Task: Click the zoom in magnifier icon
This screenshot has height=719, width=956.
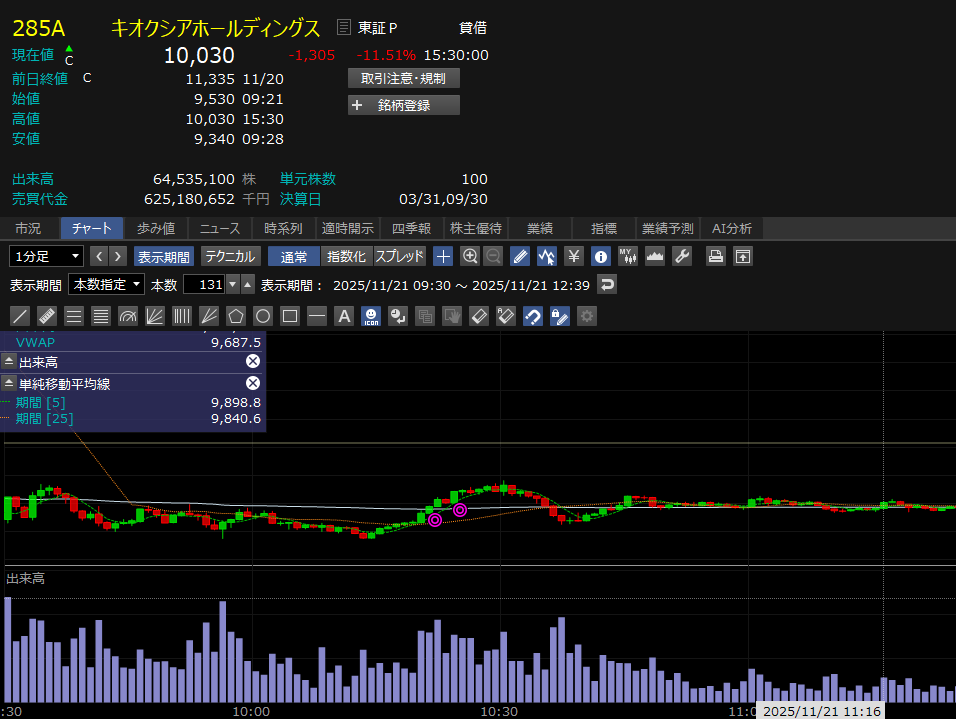Action: click(470, 256)
